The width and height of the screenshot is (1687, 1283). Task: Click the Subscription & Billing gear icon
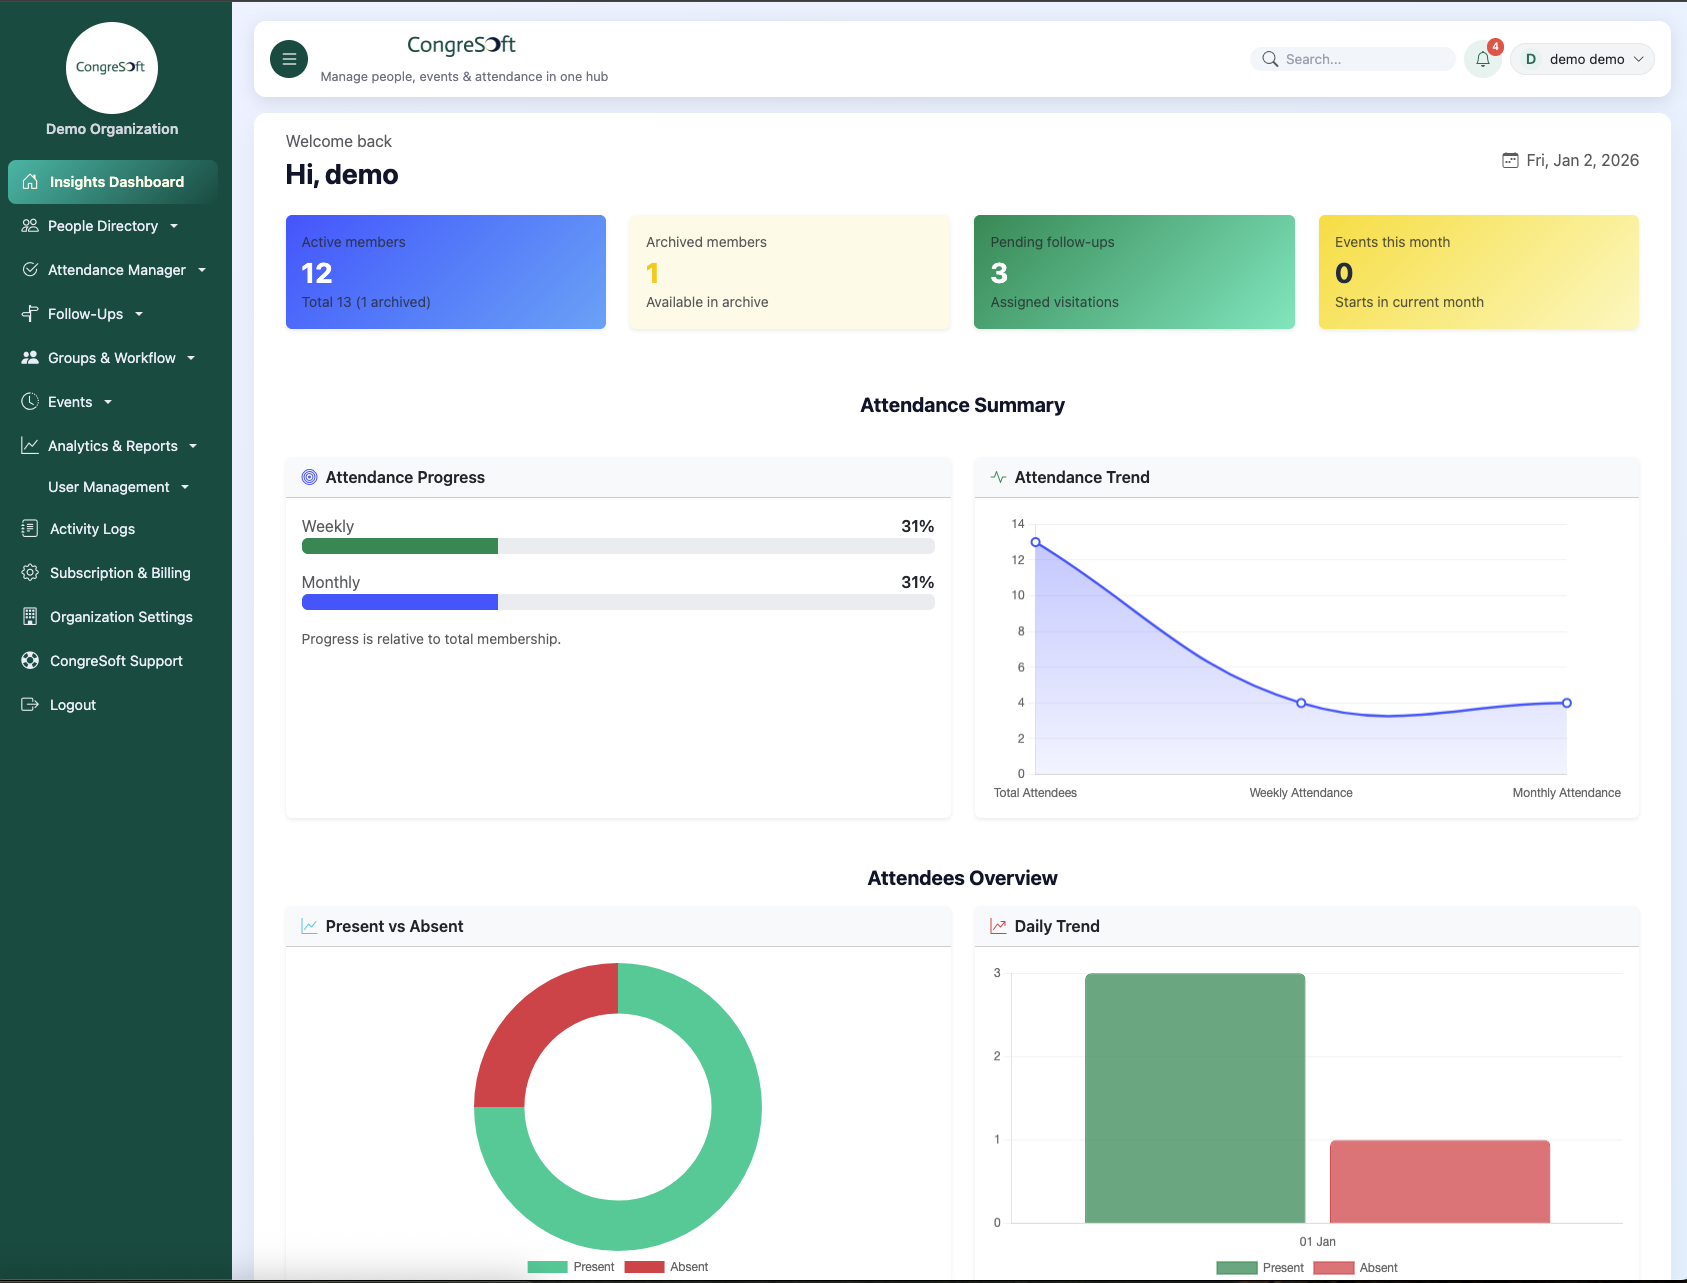pyautogui.click(x=30, y=573)
